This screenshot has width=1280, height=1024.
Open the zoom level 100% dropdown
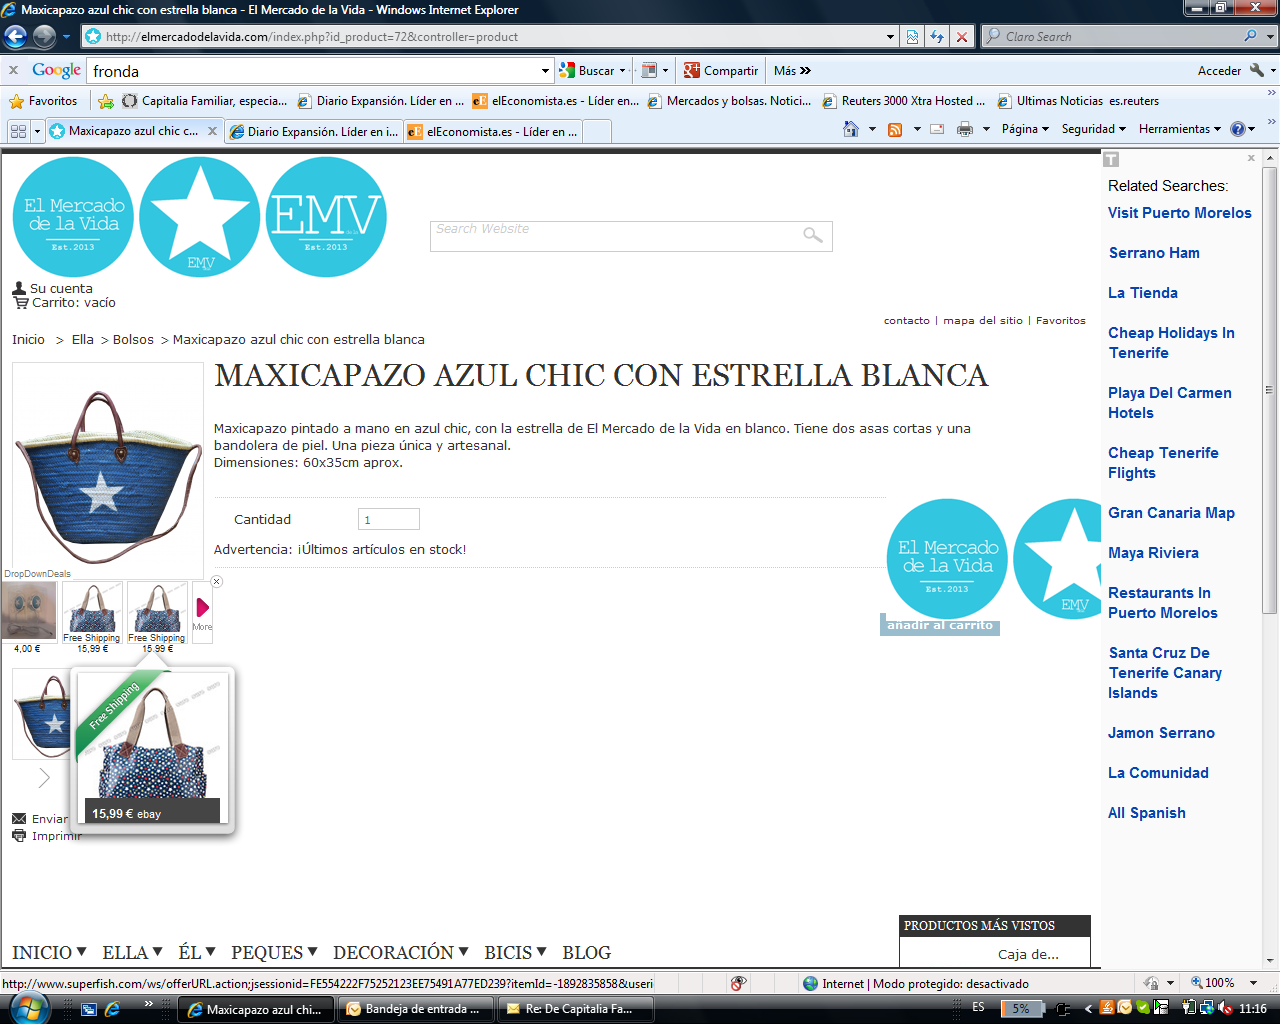tap(1253, 983)
